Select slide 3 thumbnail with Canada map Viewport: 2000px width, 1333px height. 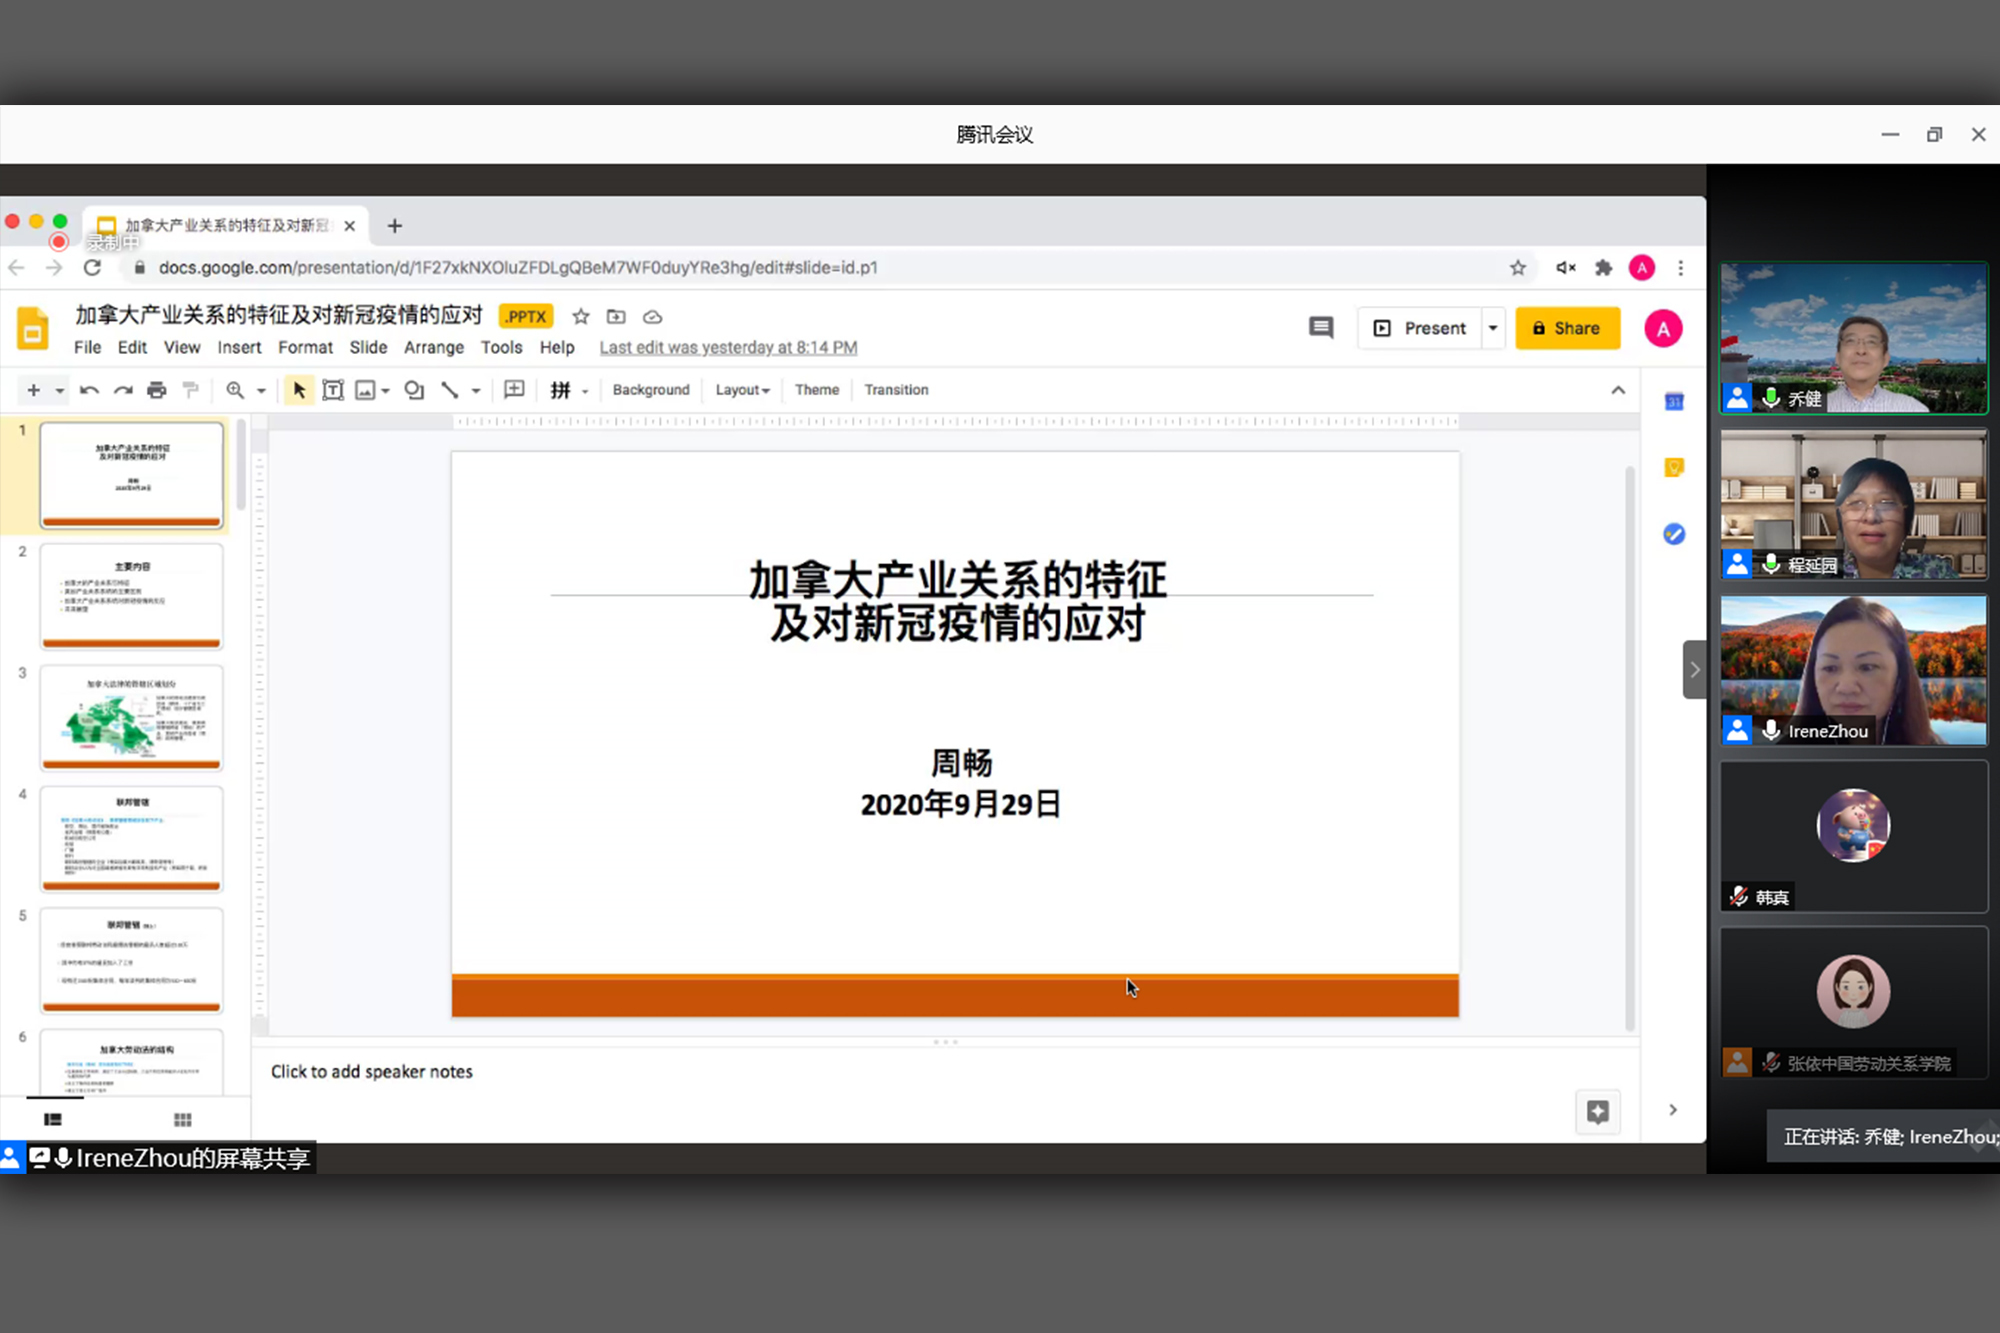point(130,715)
